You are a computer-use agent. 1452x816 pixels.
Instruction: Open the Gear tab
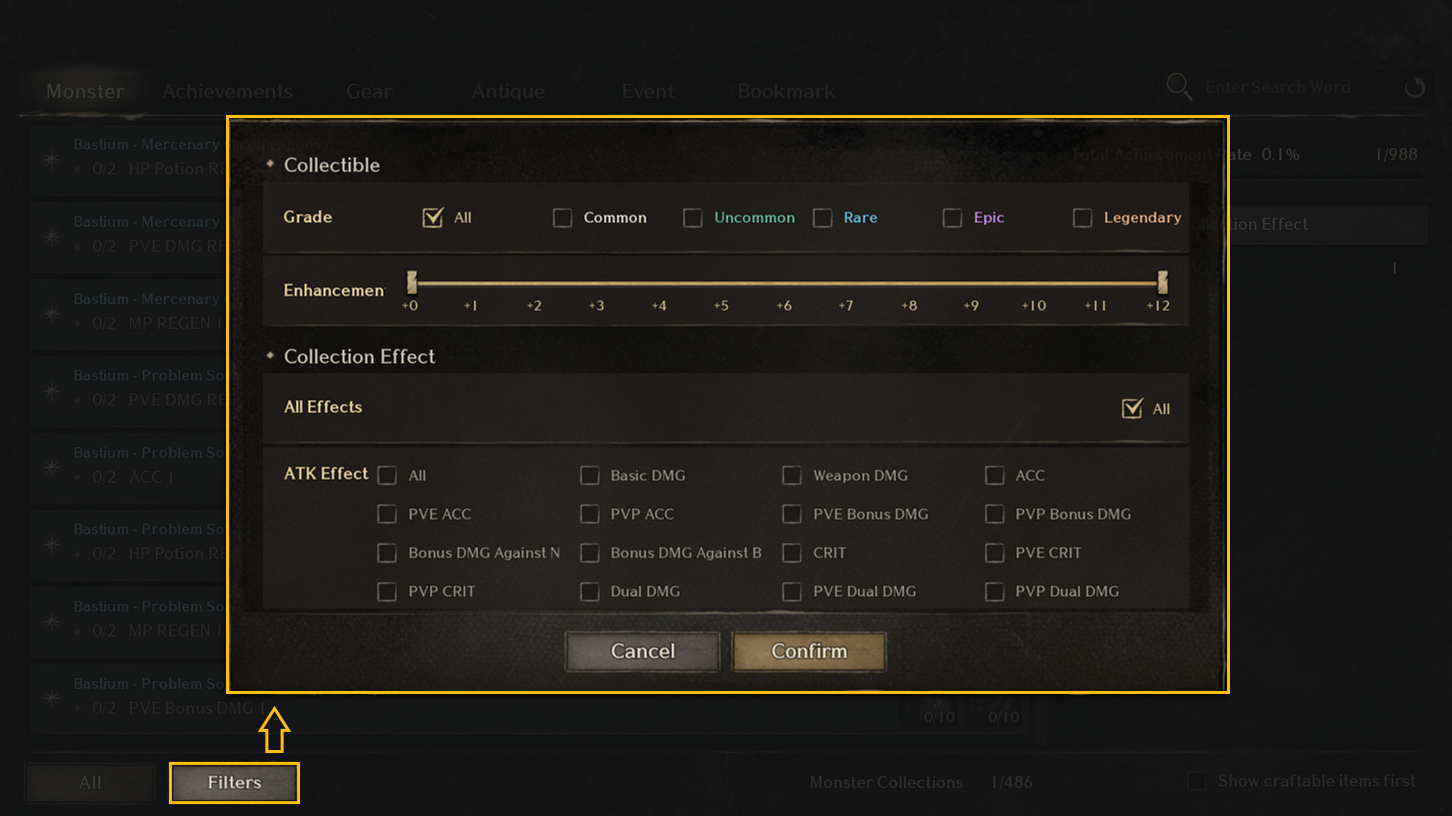tap(369, 91)
